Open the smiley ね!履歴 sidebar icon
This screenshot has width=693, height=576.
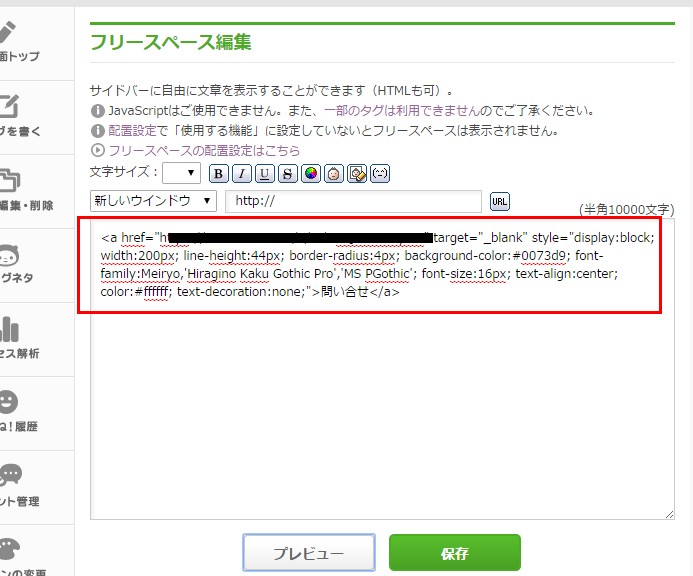(18, 412)
